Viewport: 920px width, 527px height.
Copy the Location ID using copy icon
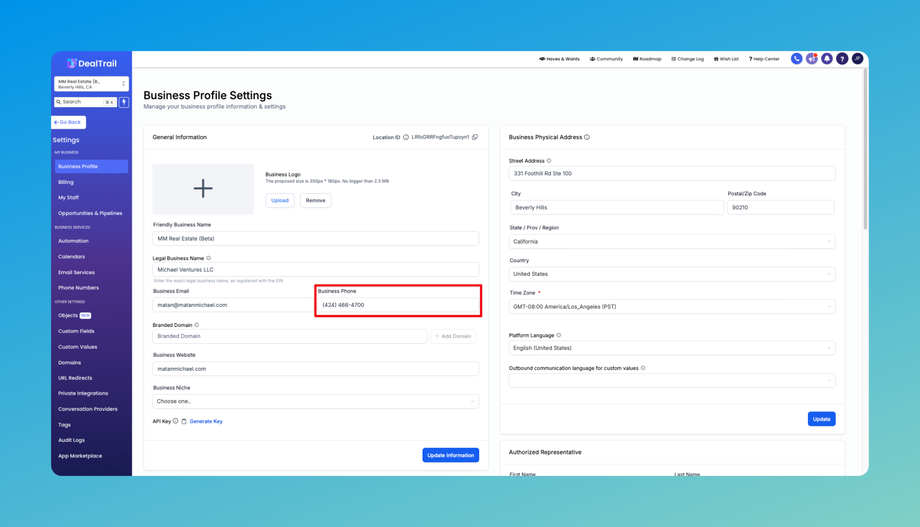coord(475,137)
